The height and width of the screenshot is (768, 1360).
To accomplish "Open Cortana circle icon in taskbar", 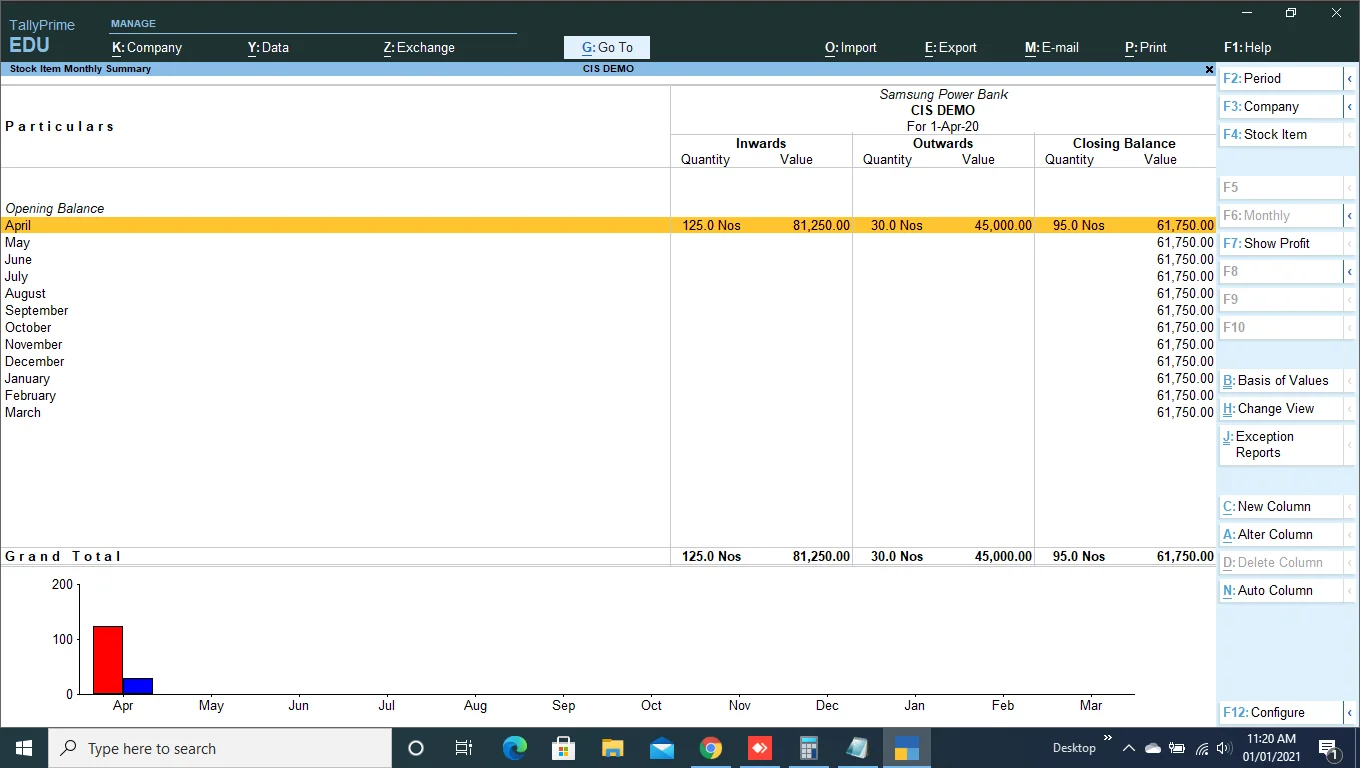I will click(x=416, y=748).
